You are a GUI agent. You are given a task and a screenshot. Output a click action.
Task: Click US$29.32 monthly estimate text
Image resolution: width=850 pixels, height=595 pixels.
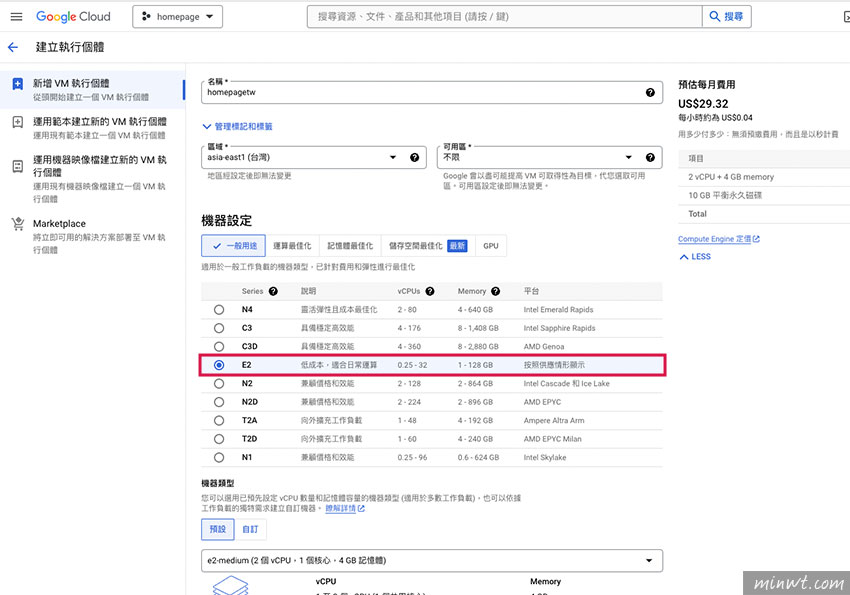click(703, 104)
